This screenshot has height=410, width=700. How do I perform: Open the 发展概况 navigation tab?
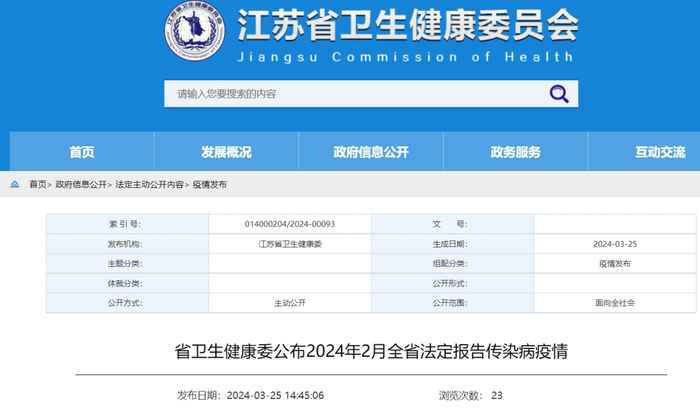click(226, 151)
